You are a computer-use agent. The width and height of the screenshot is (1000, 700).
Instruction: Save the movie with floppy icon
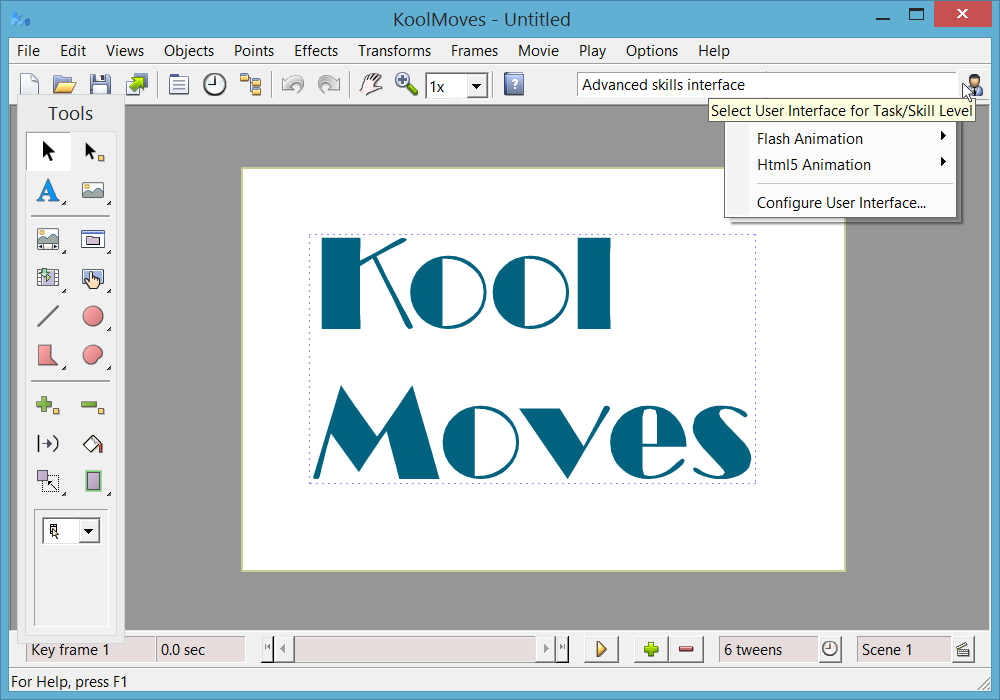[100, 84]
